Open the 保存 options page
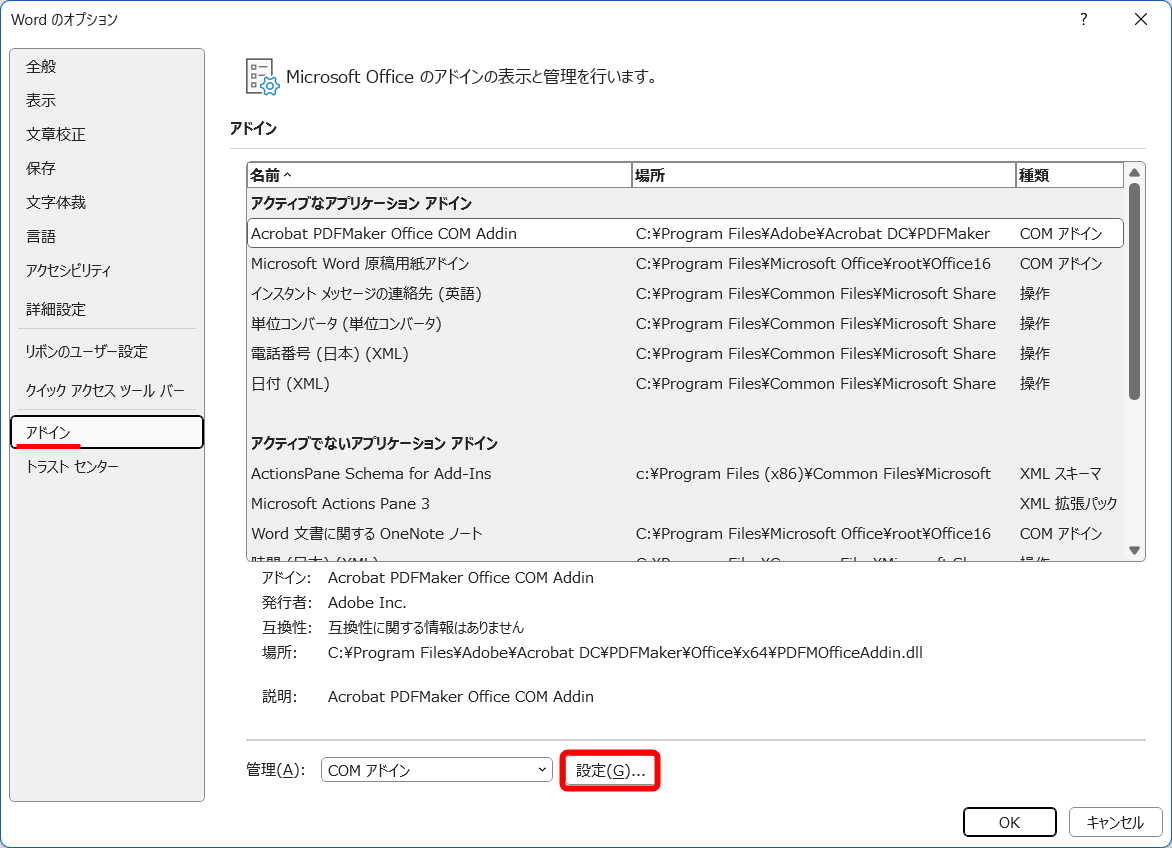 (40, 168)
